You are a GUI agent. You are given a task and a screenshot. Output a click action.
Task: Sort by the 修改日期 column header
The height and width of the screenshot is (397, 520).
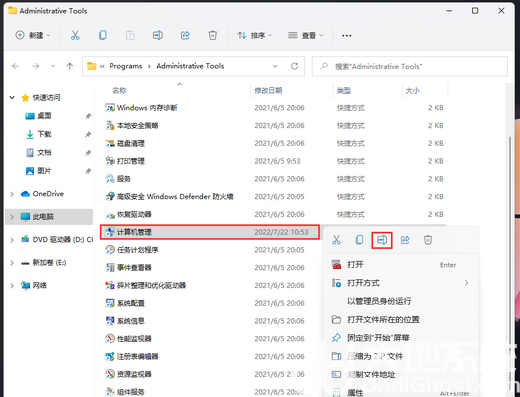[x=268, y=90]
